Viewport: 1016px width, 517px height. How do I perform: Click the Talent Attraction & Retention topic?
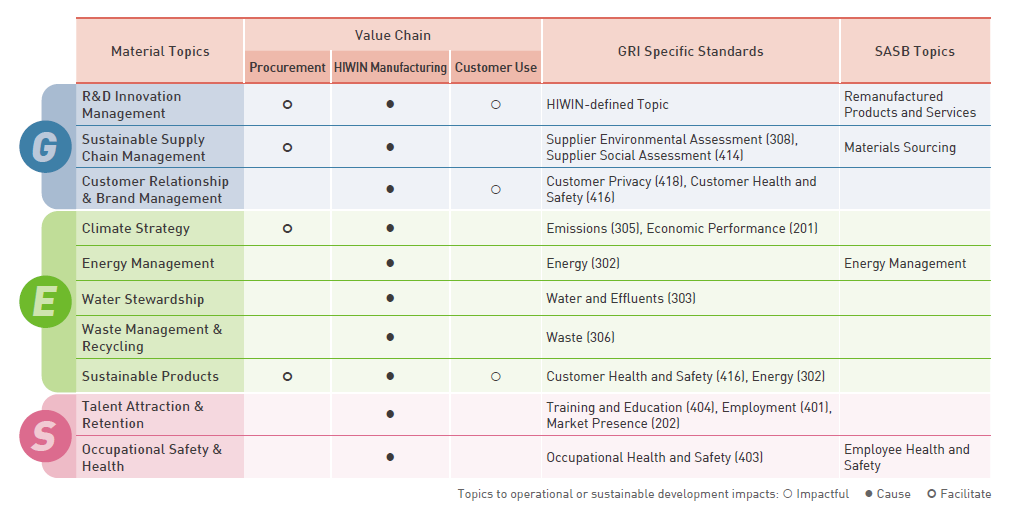coord(143,414)
